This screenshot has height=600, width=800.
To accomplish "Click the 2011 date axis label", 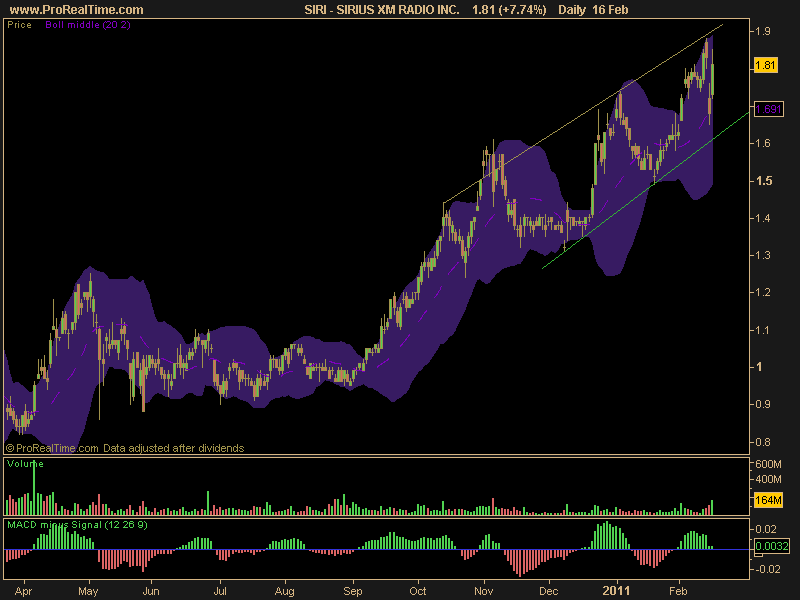I will click(x=616, y=591).
